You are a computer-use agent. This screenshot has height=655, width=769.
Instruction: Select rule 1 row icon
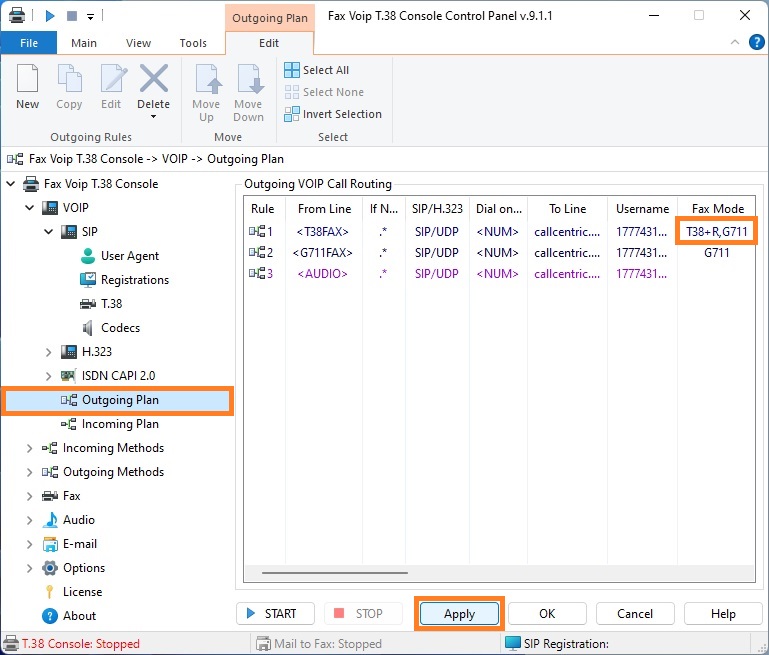(x=256, y=231)
